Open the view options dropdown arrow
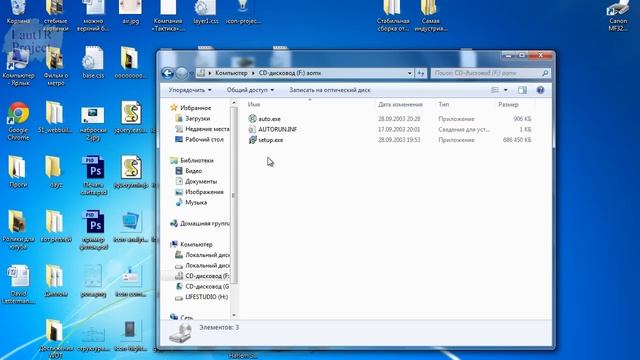 point(505,90)
